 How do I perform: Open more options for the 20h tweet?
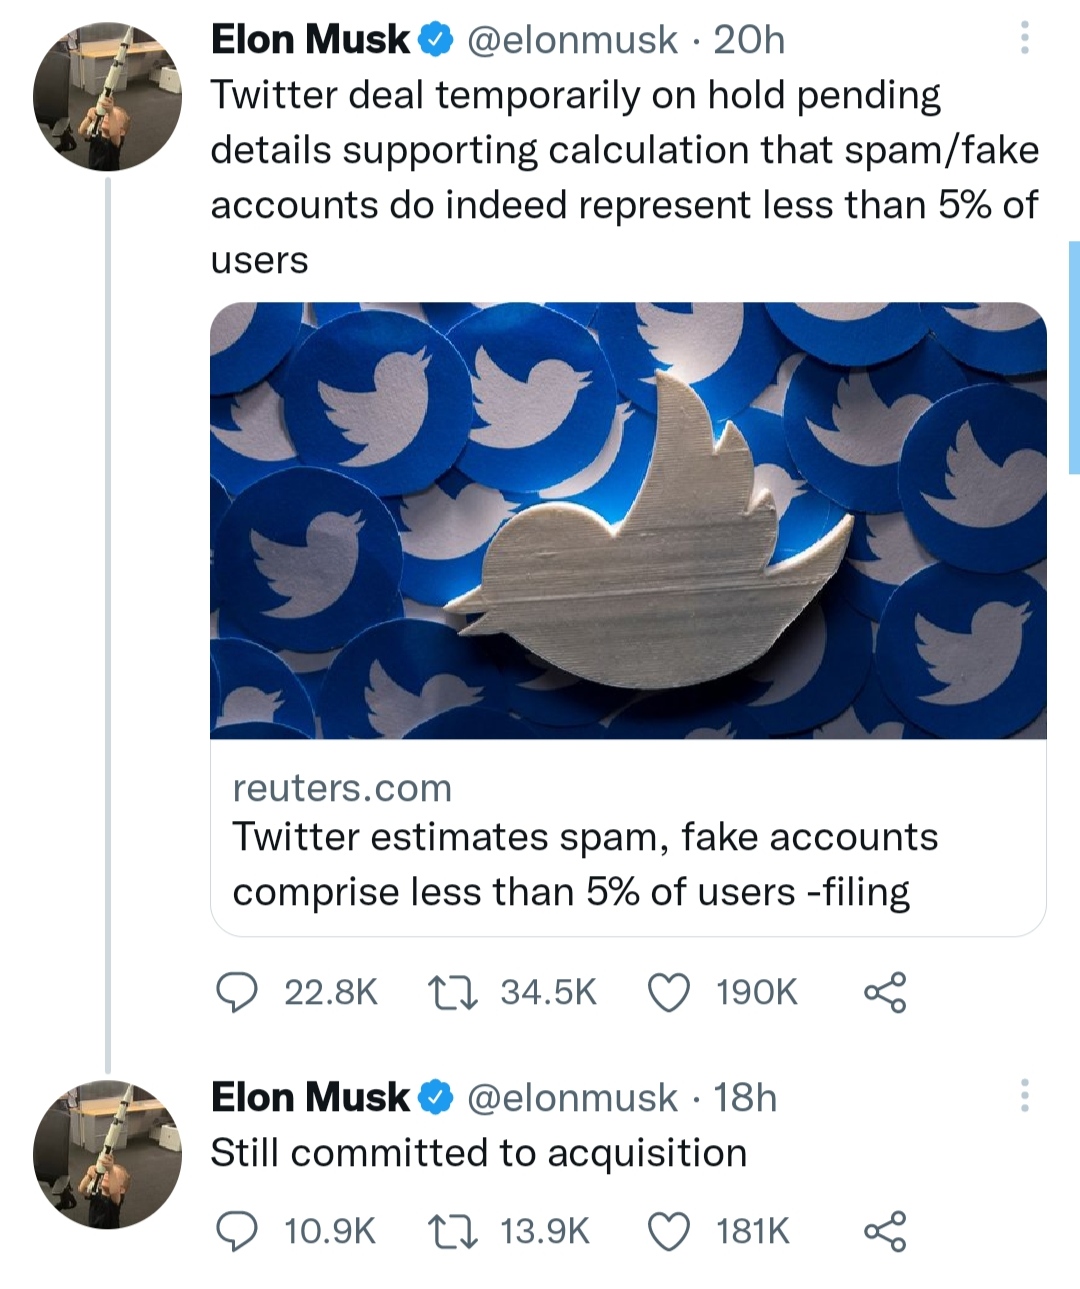tap(1024, 39)
